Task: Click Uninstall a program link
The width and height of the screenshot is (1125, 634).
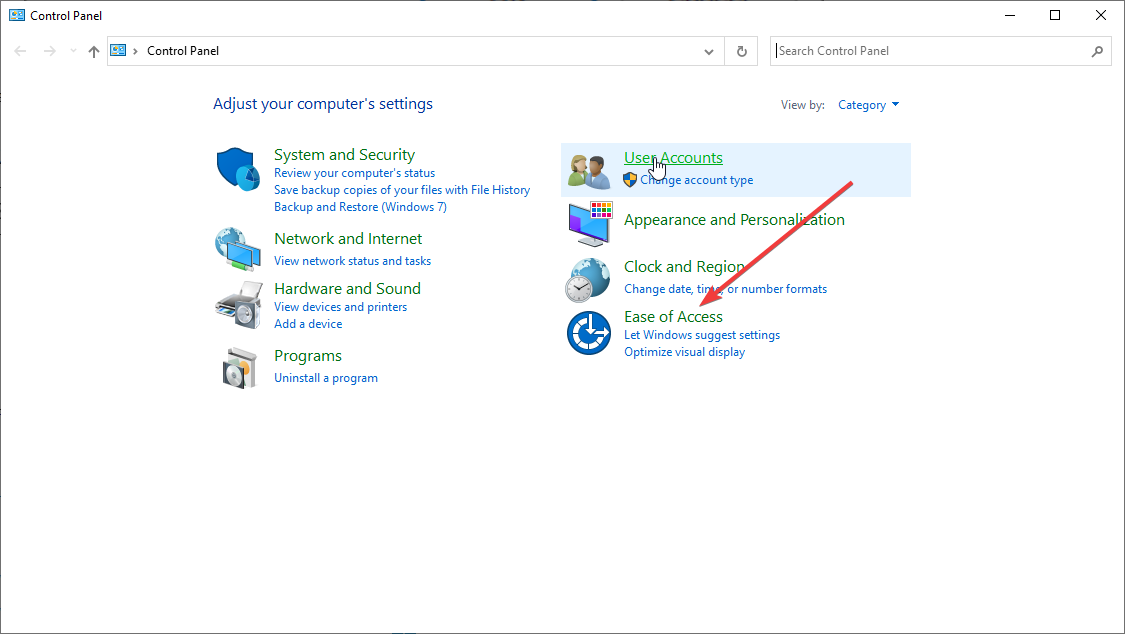Action: [x=326, y=378]
